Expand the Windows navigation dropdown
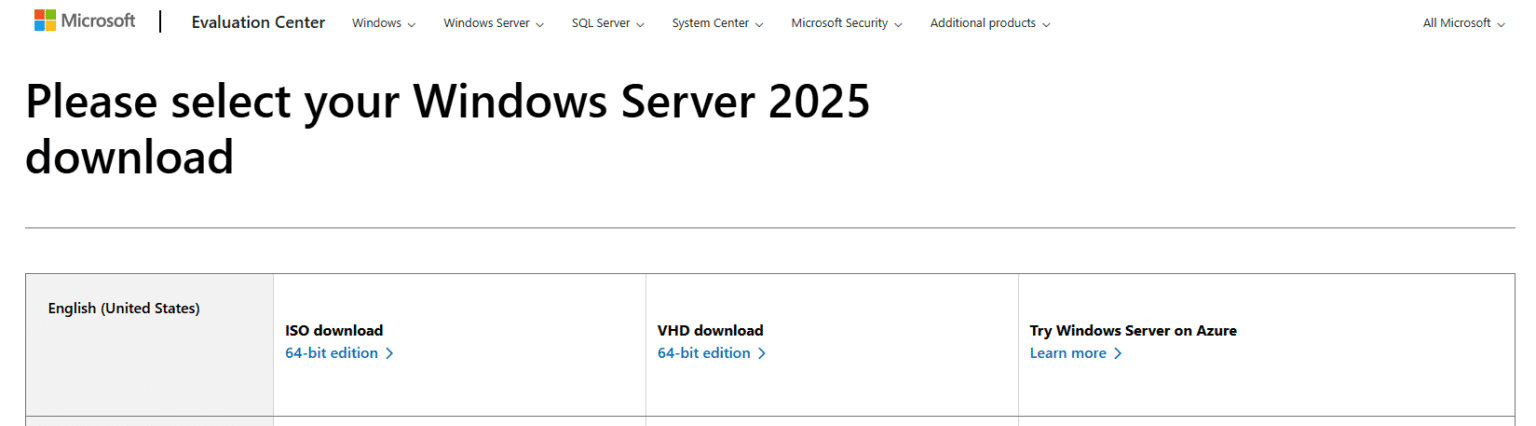 [383, 23]
